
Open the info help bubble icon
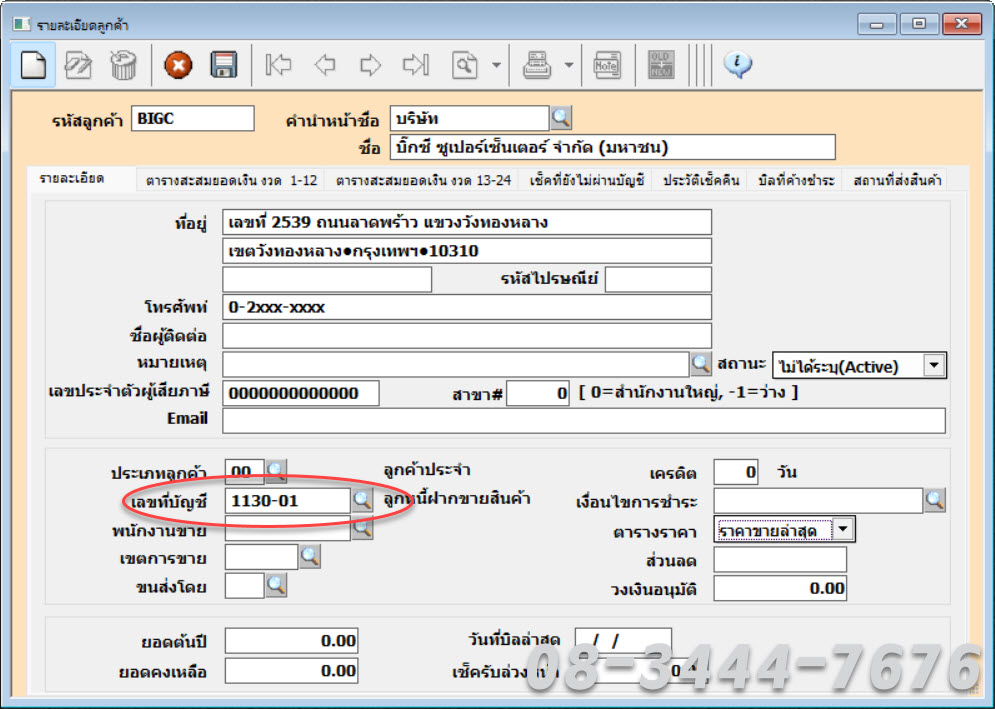tap(737, 64)
